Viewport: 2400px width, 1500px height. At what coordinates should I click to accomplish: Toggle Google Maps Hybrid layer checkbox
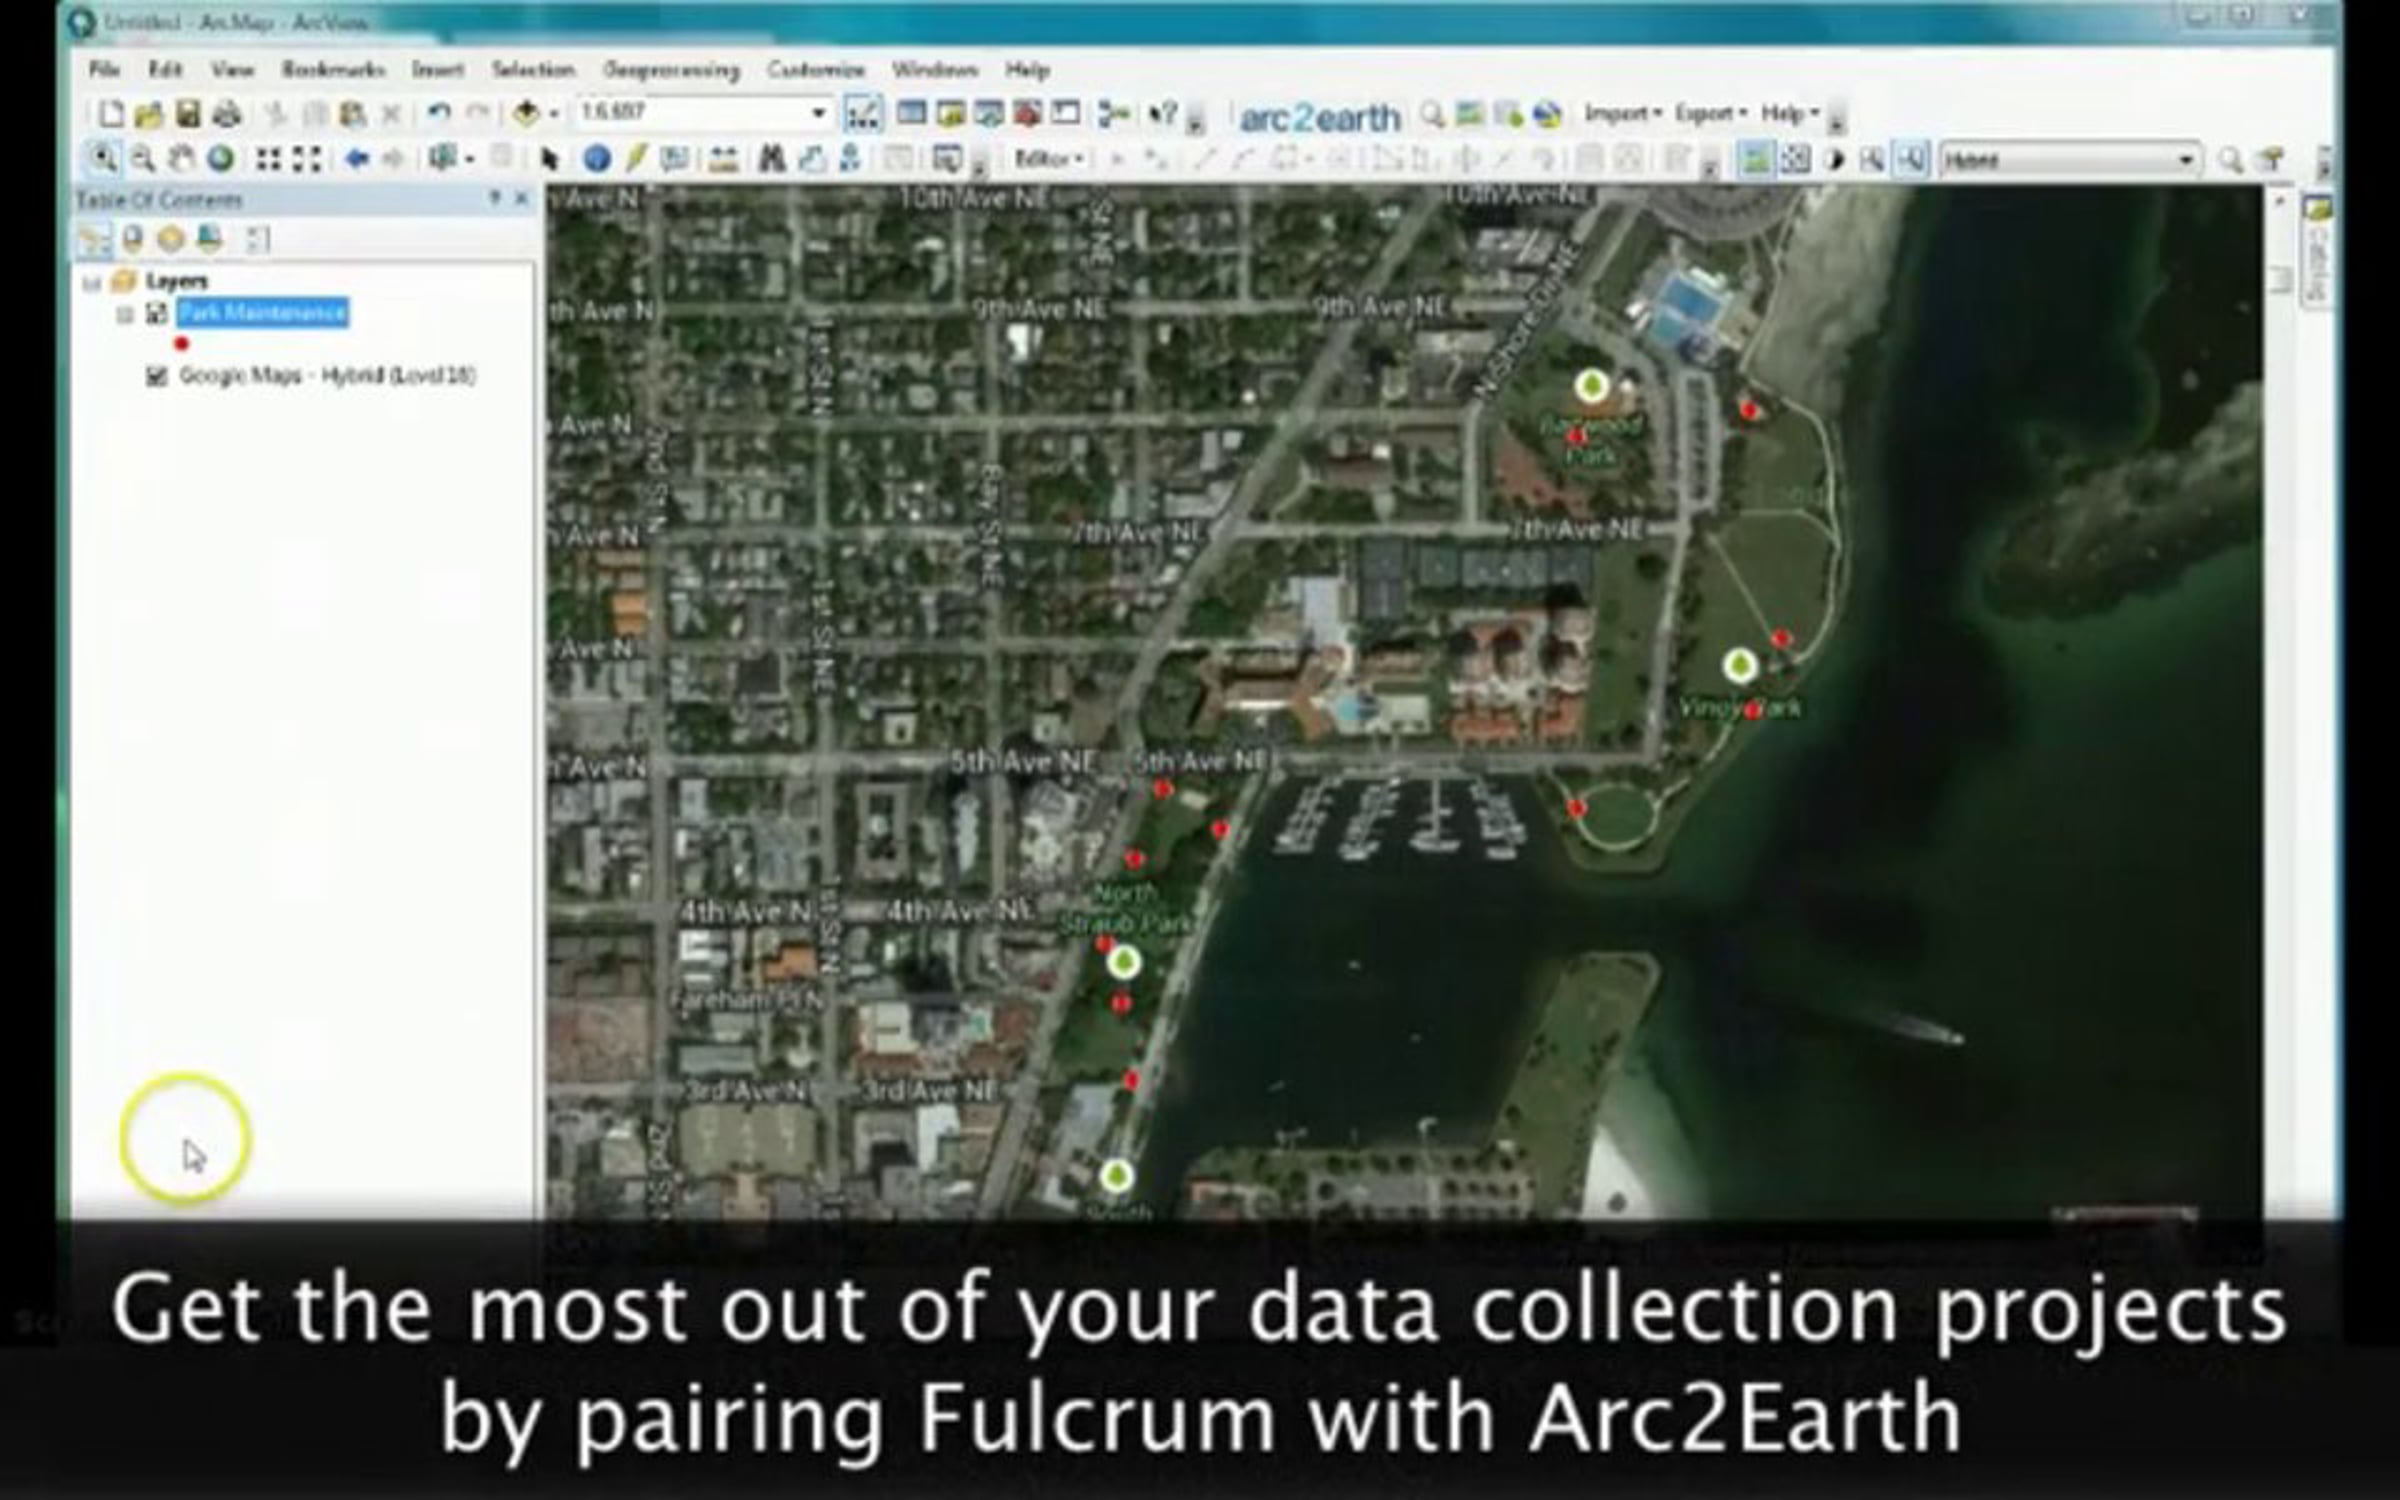coord(156,376)
